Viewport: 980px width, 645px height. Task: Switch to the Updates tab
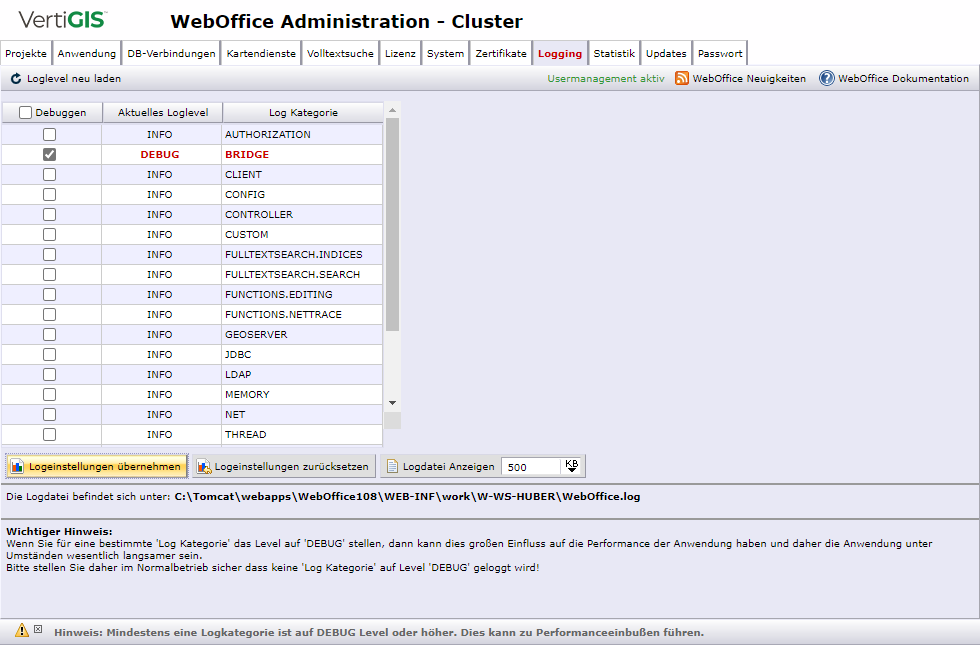click(666, 53)
